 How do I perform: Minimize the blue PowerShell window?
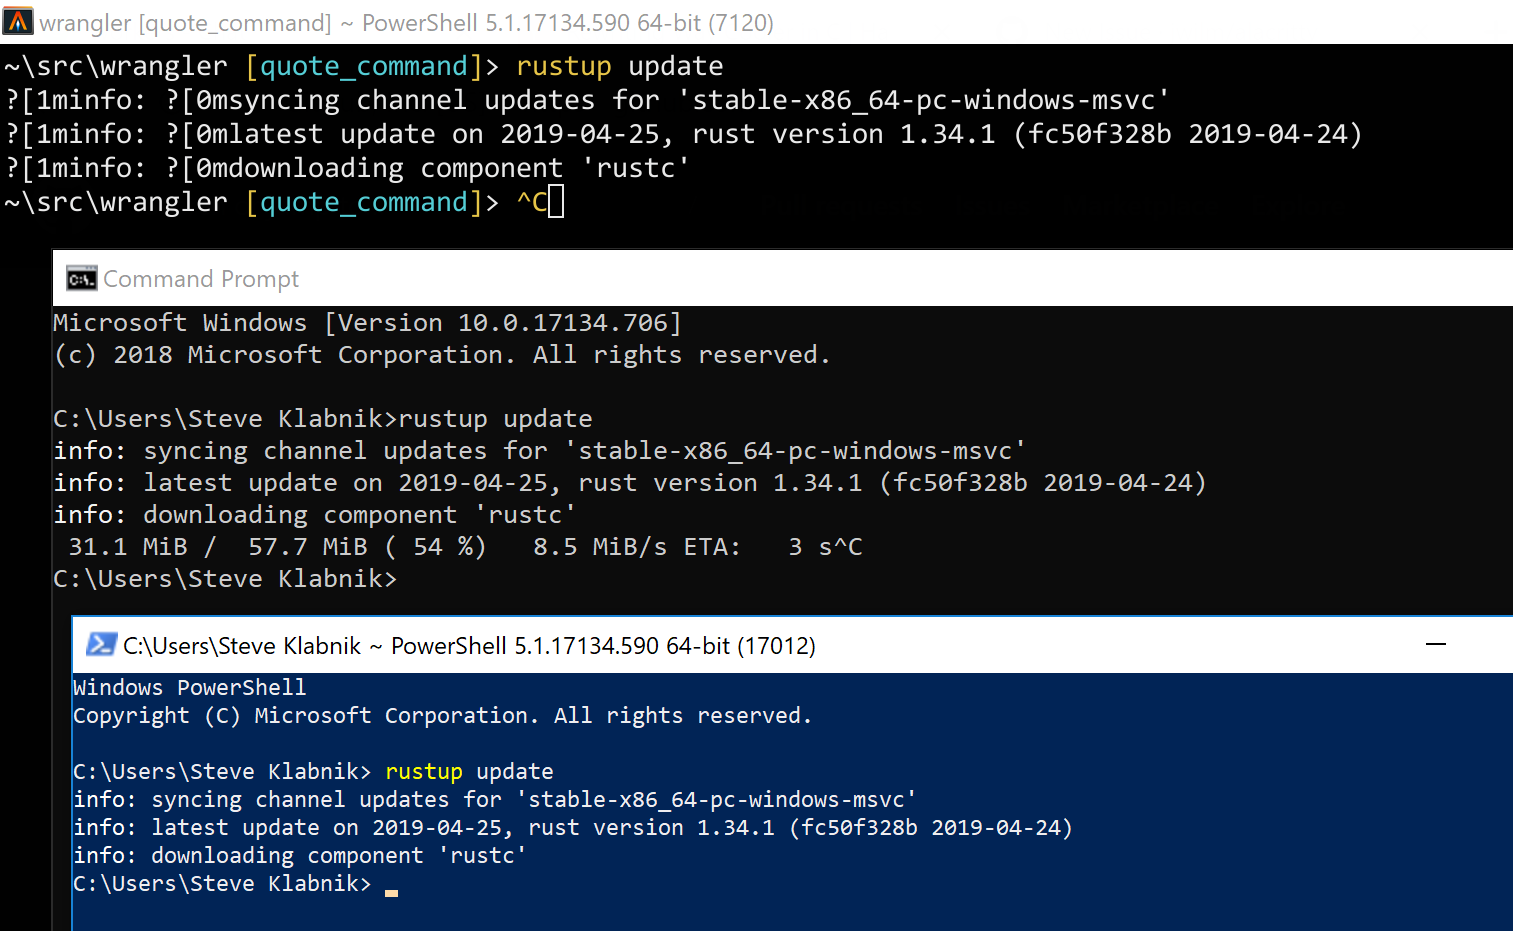coord(1436,645)
